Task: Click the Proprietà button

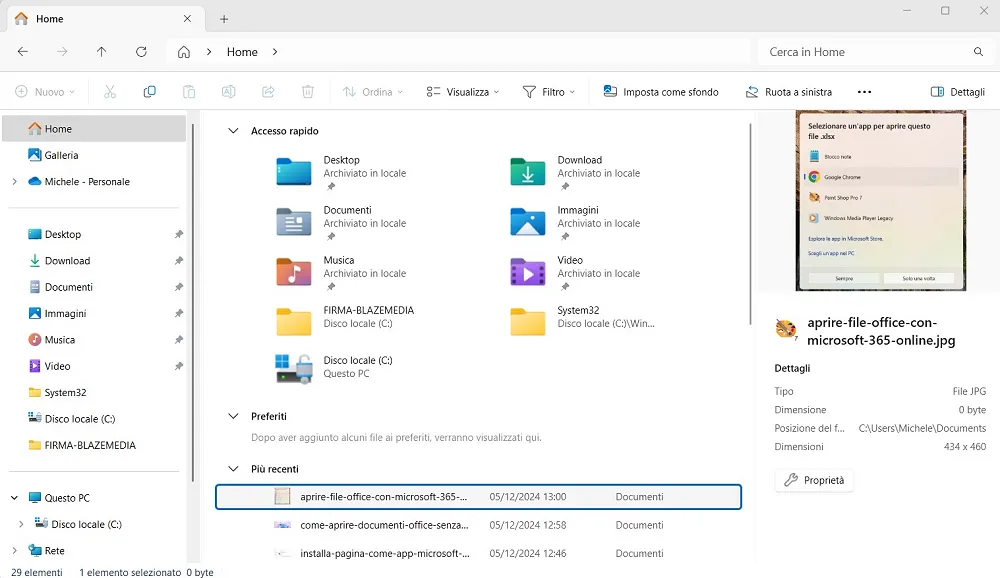Action: click(814, 480)
